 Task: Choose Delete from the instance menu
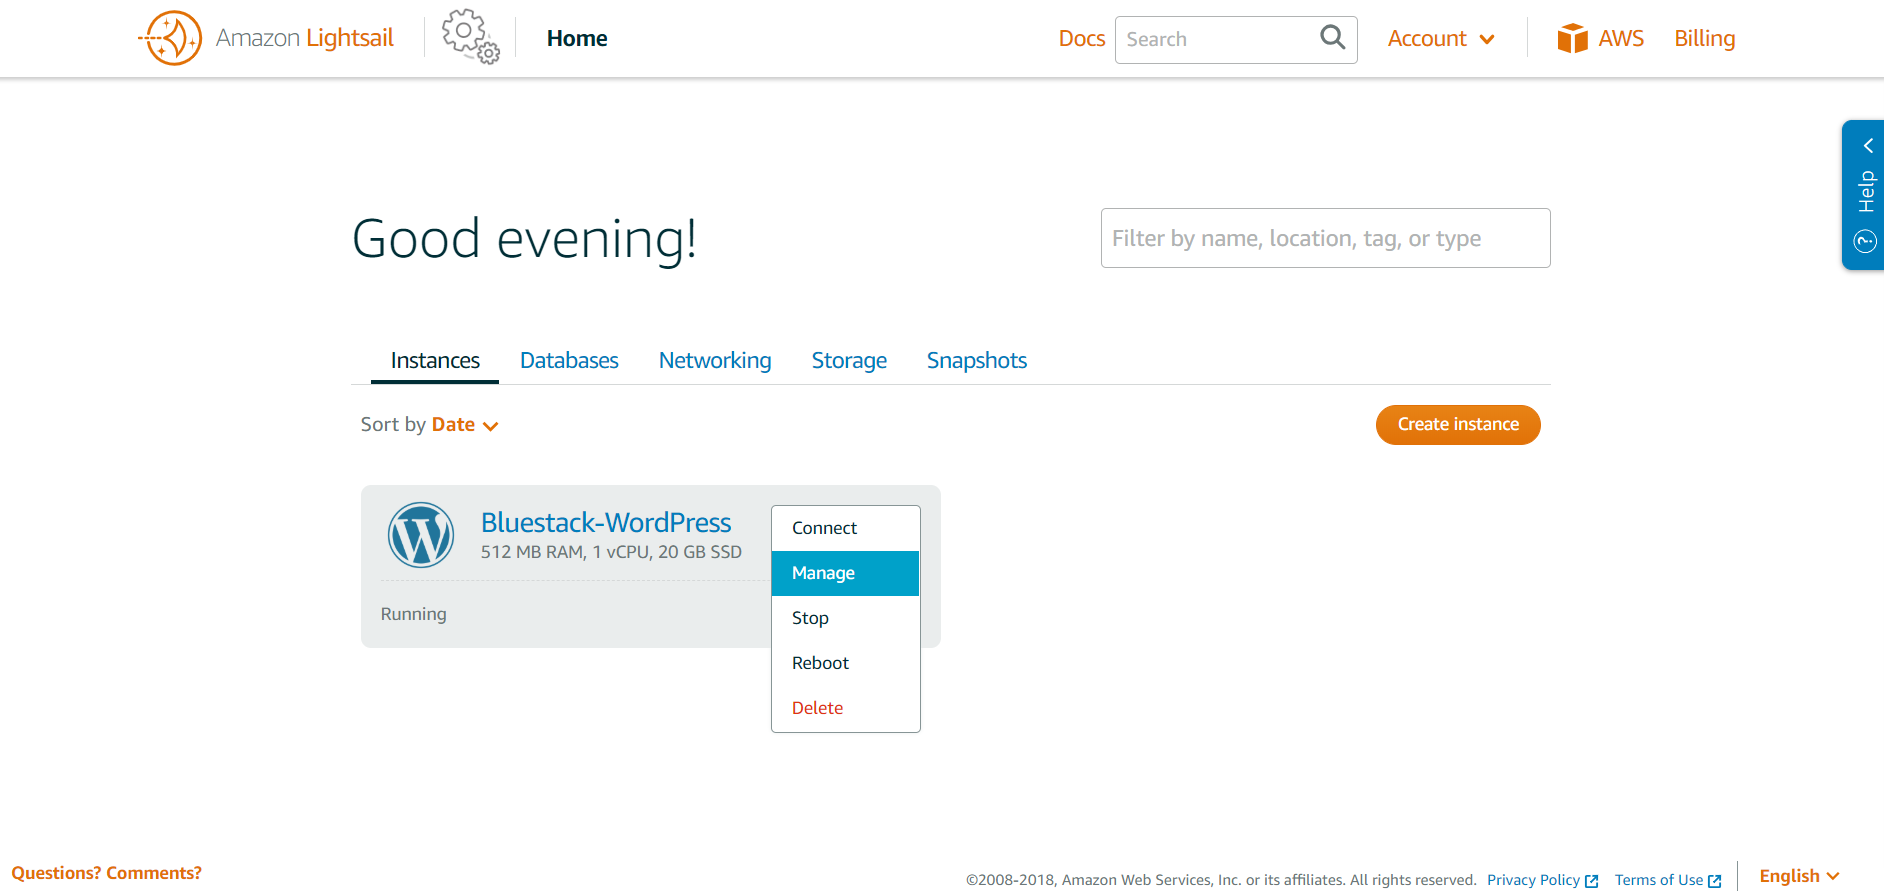846,708
